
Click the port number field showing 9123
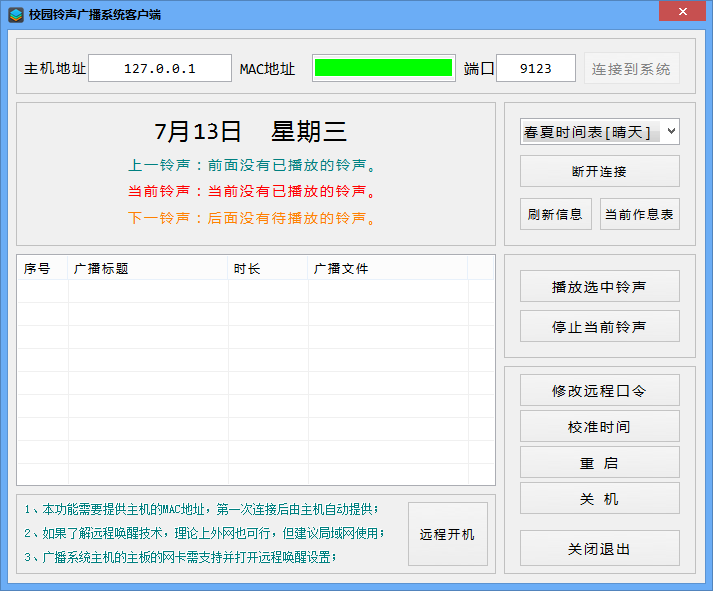click(535, 69)
